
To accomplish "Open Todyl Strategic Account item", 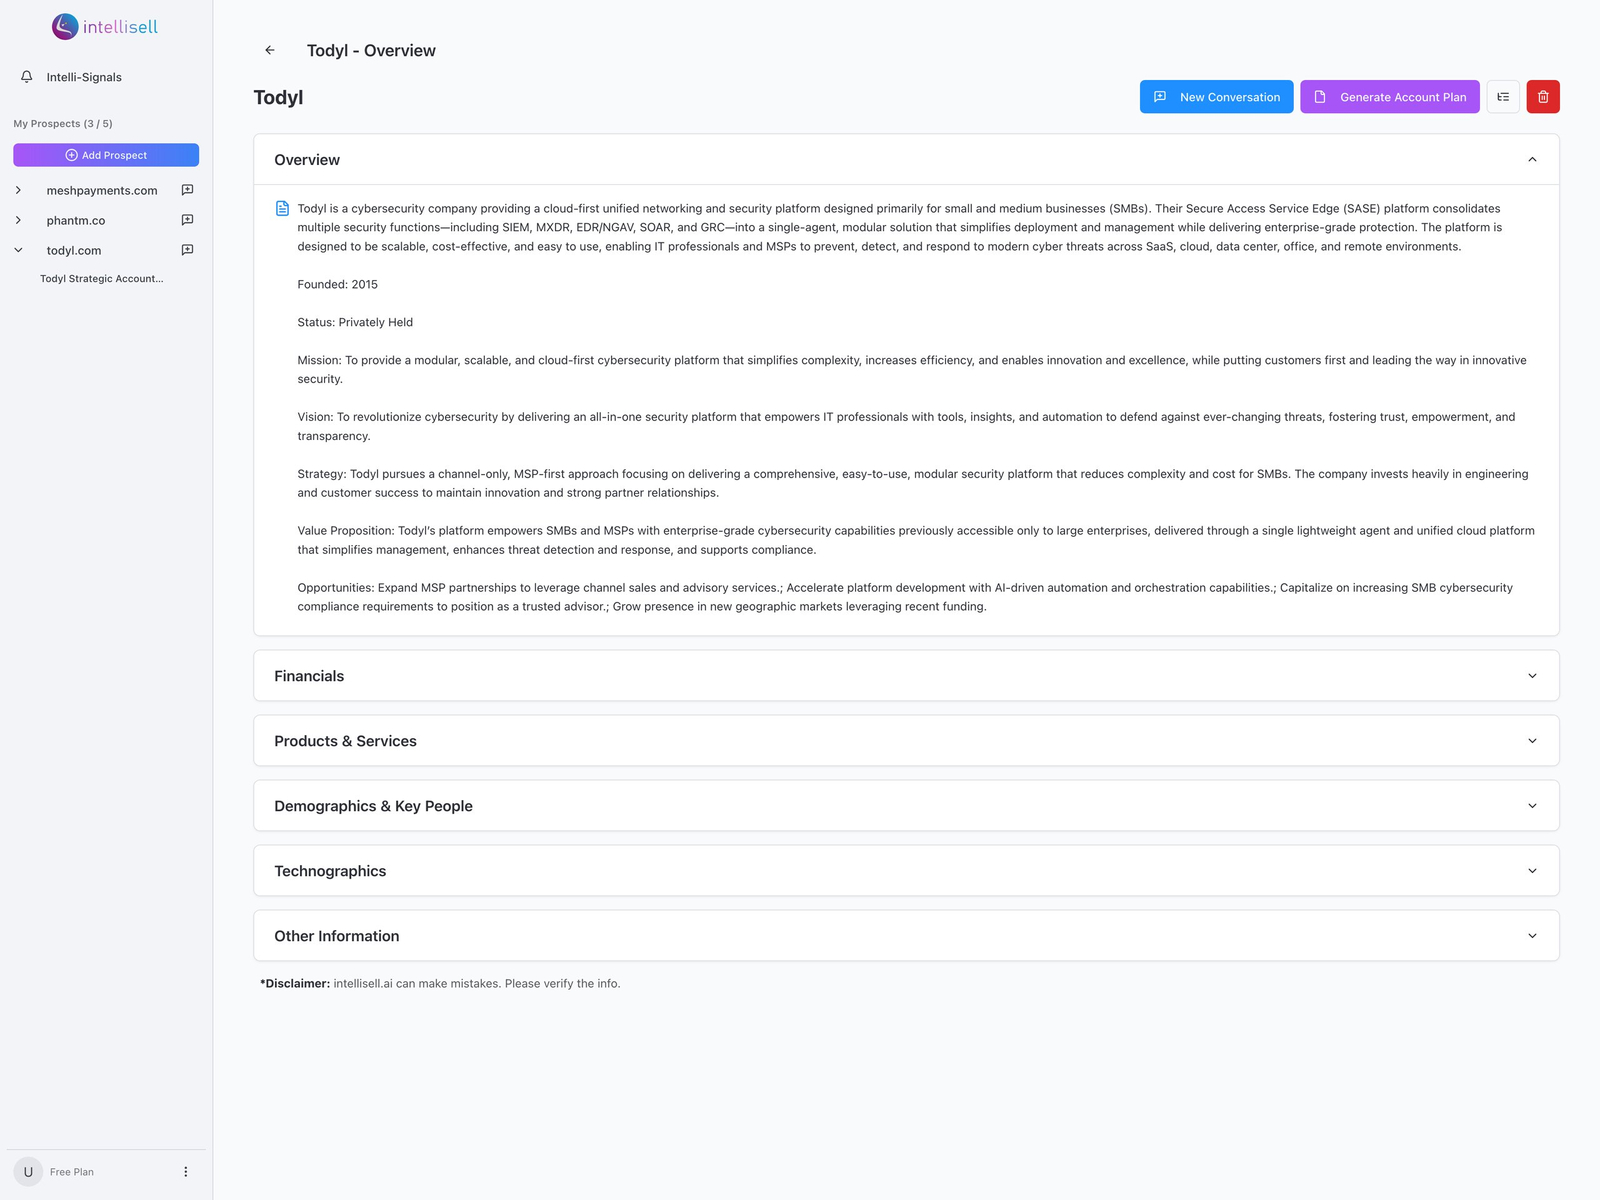I will 102,279.
